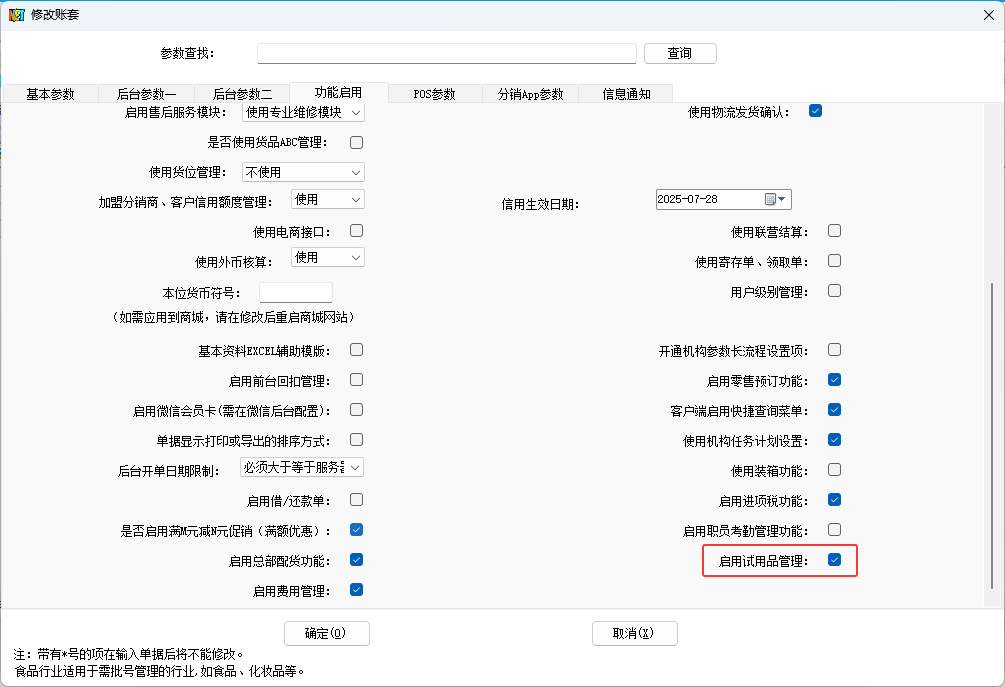Close the 修改账套 dialog
This screenshot has width=1005, height=687.
tap(989, 15)
